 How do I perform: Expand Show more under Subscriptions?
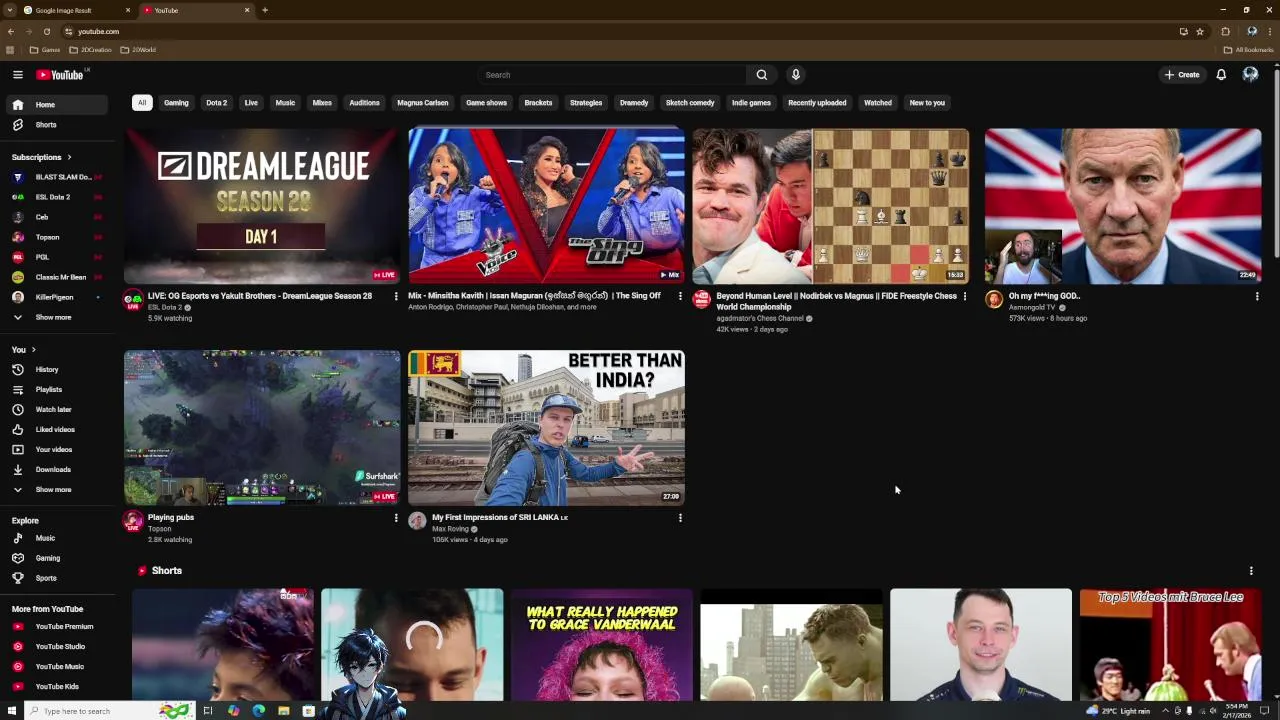point(58,318)
